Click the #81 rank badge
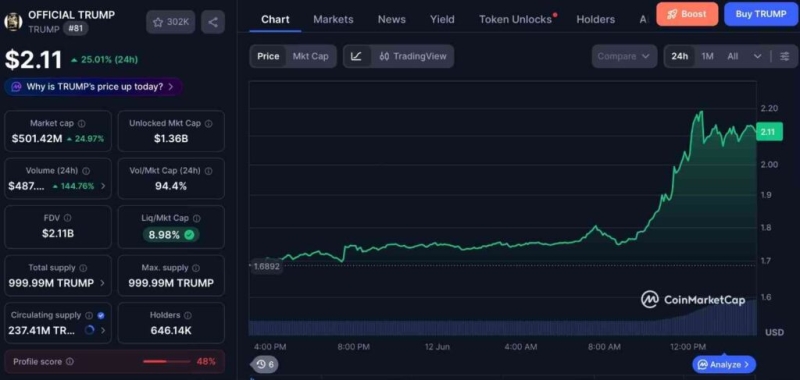800x380 pixels. click(x=76, y=29)
